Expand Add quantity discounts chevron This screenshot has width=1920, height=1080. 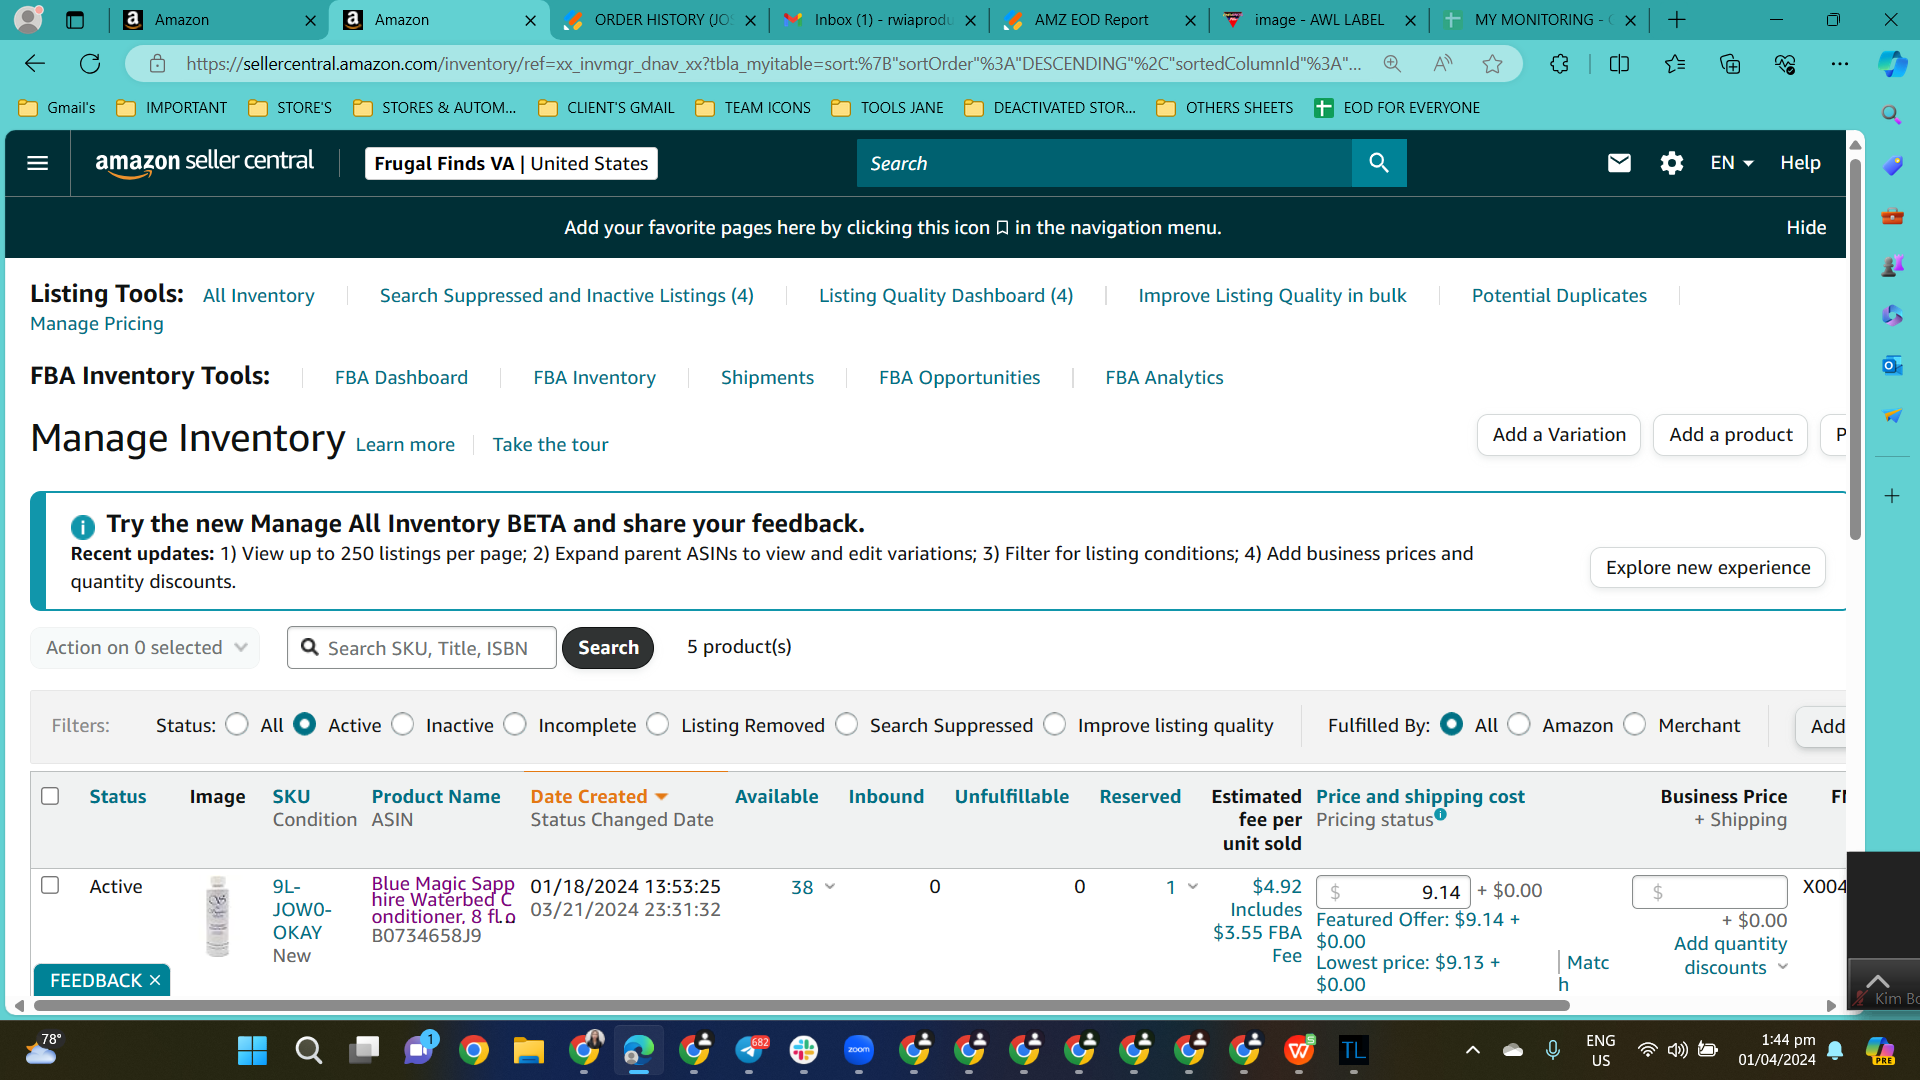(1783, 967)
